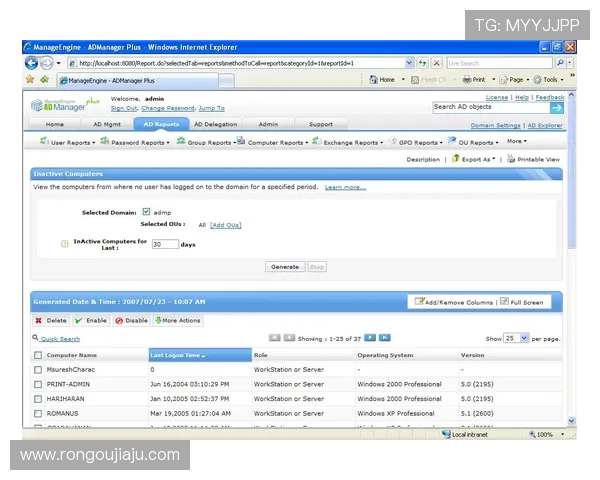600x480 pixels.
Task: Open the More Actions button
Action: click(x=178, y=320)
